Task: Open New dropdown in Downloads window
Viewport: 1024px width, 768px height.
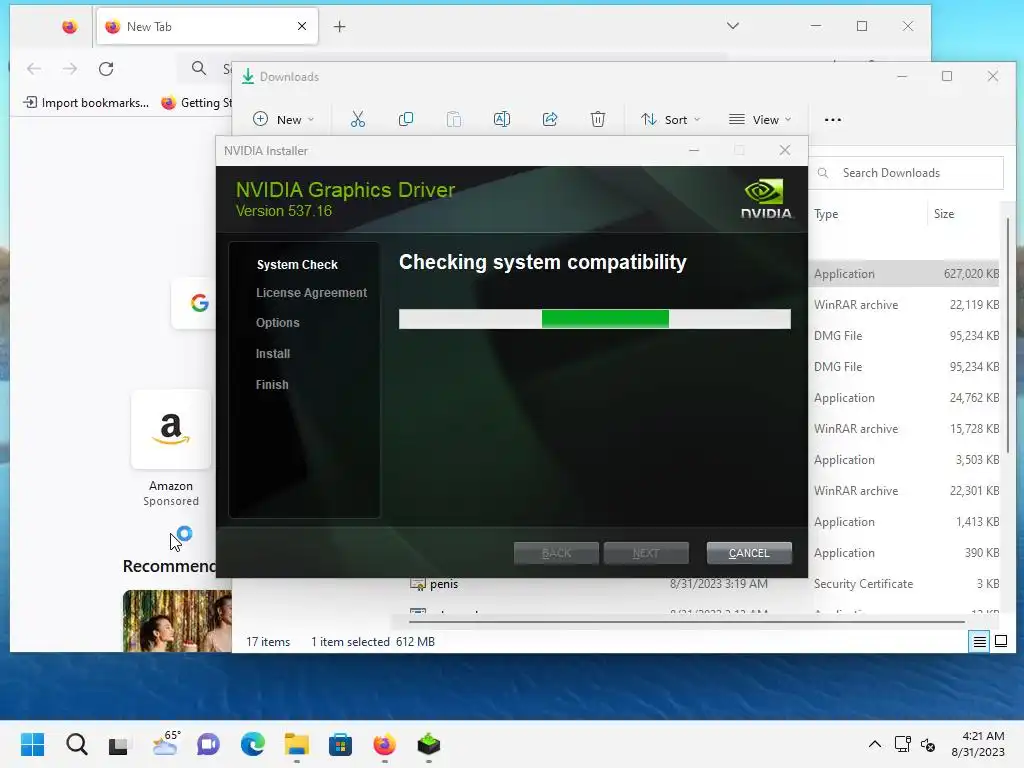Action: tap(283, 120)
